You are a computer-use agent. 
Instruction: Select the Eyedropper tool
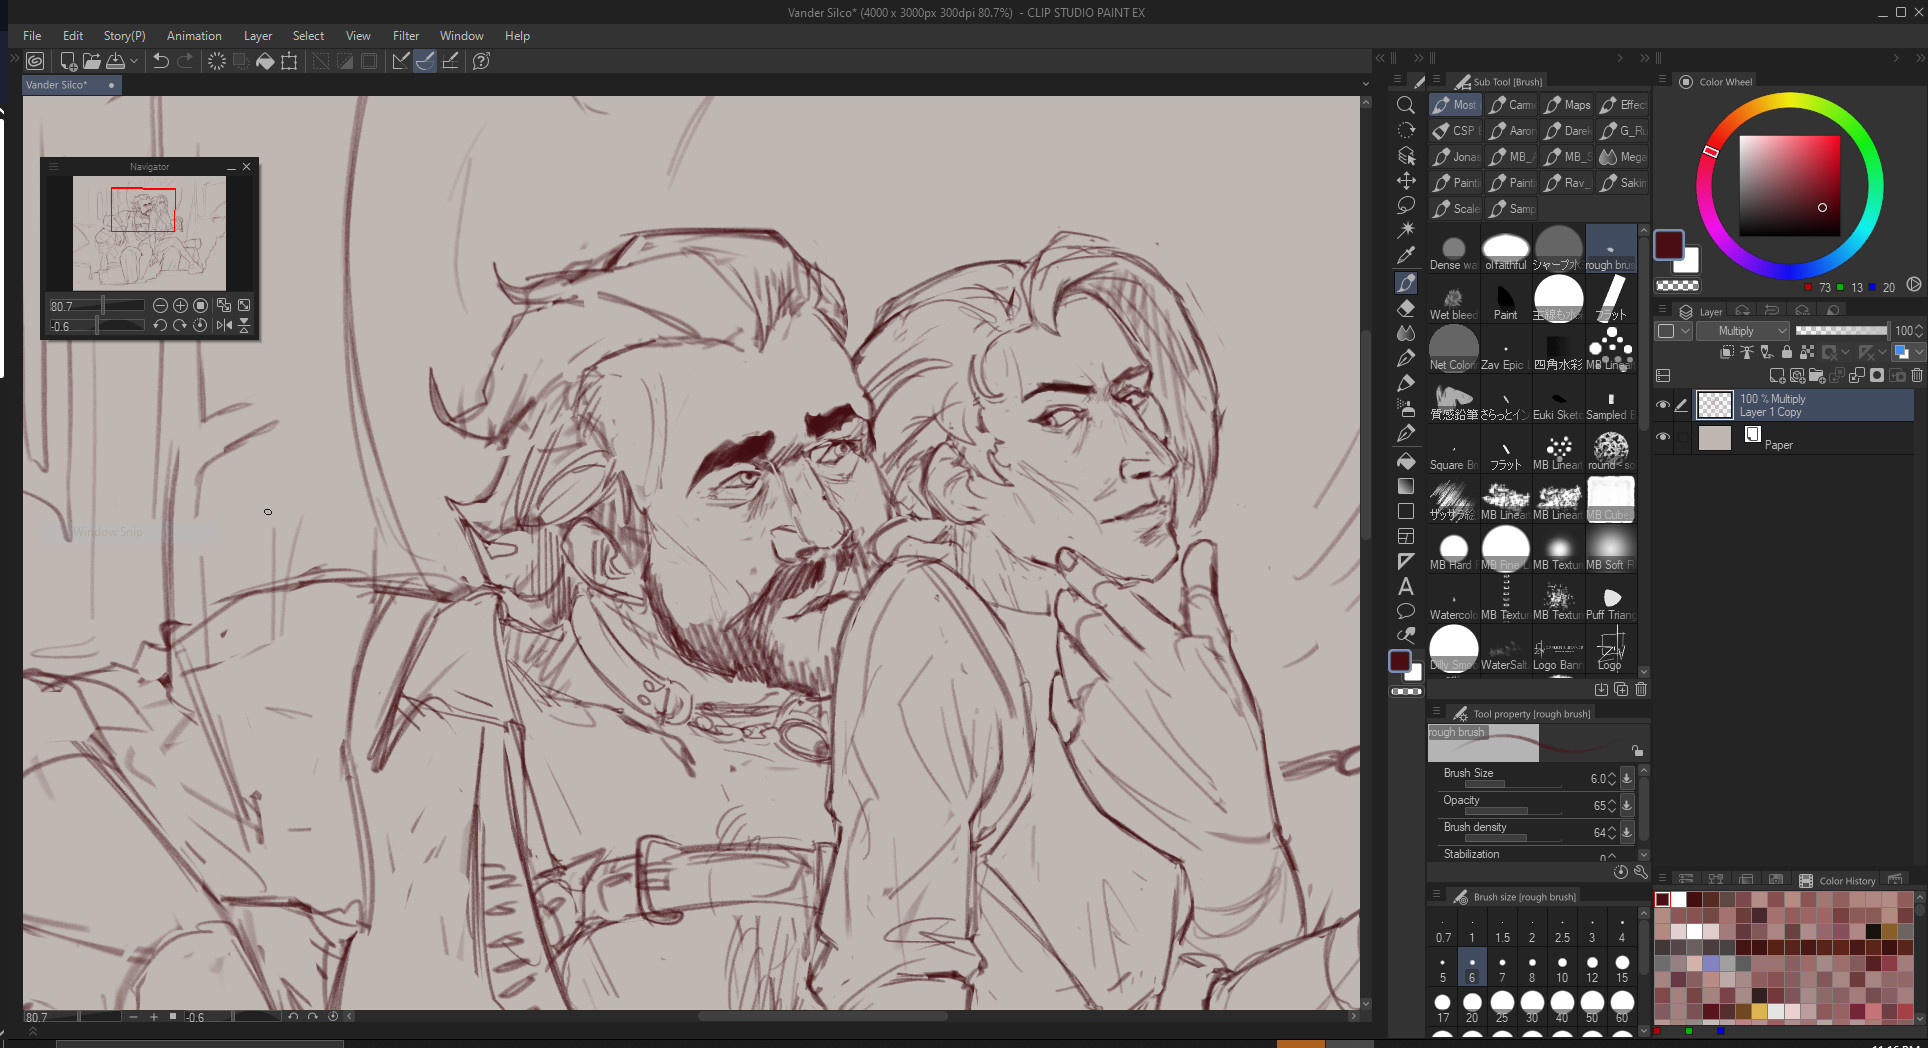tap(1405, 256)
